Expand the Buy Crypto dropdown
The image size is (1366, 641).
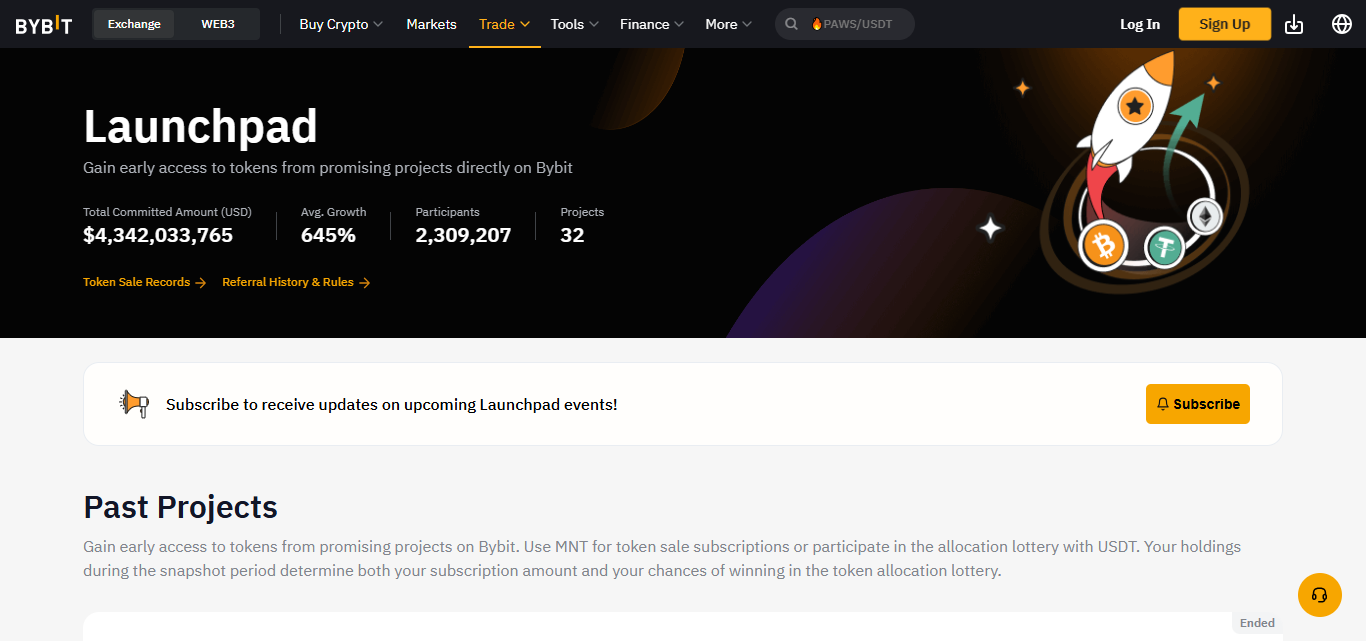click(341, 24)
